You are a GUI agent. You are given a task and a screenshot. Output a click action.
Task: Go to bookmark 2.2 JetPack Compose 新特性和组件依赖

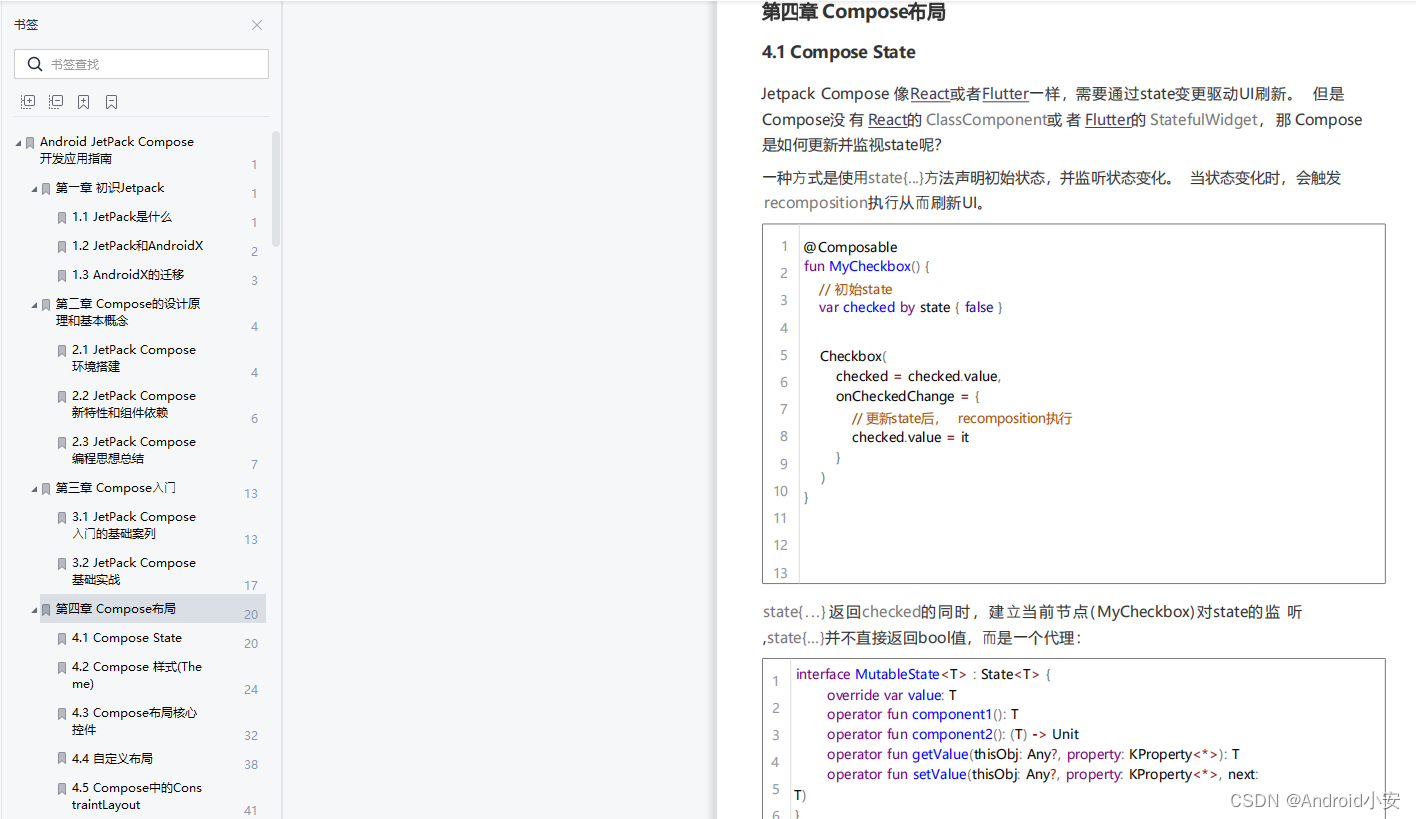(134, 404)
